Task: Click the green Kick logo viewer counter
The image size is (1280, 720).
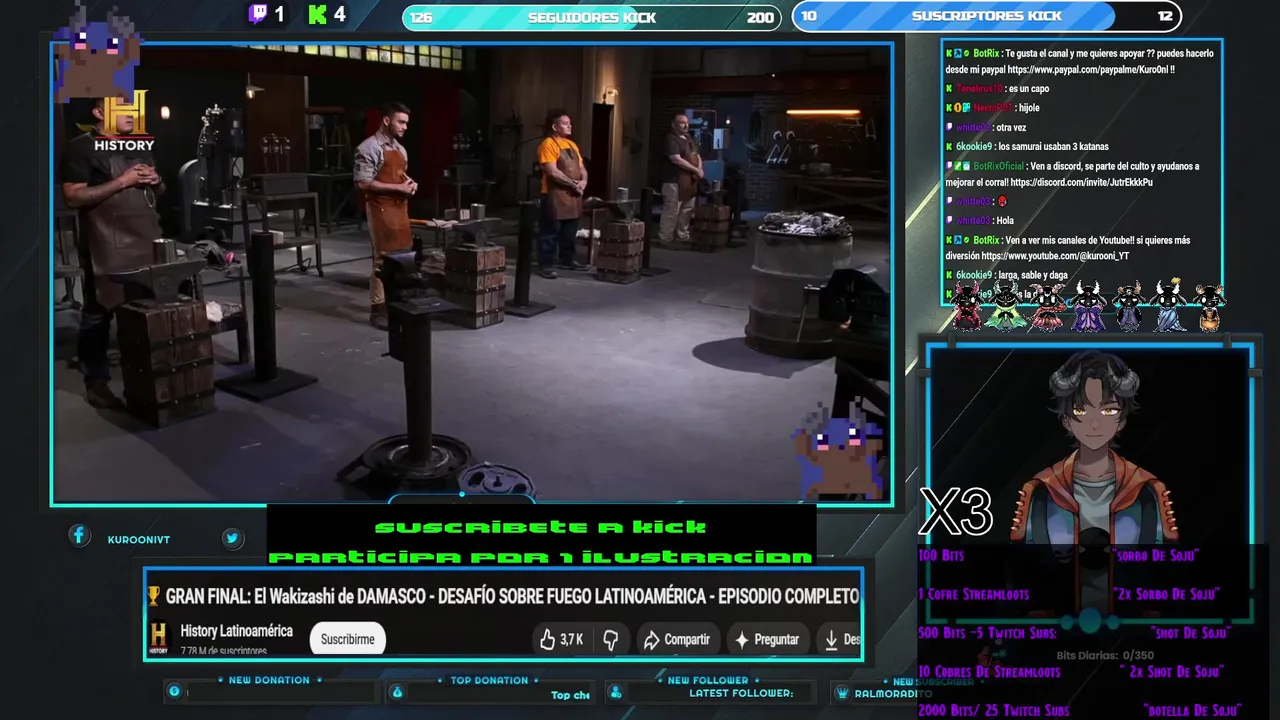Action: point(327,14)
